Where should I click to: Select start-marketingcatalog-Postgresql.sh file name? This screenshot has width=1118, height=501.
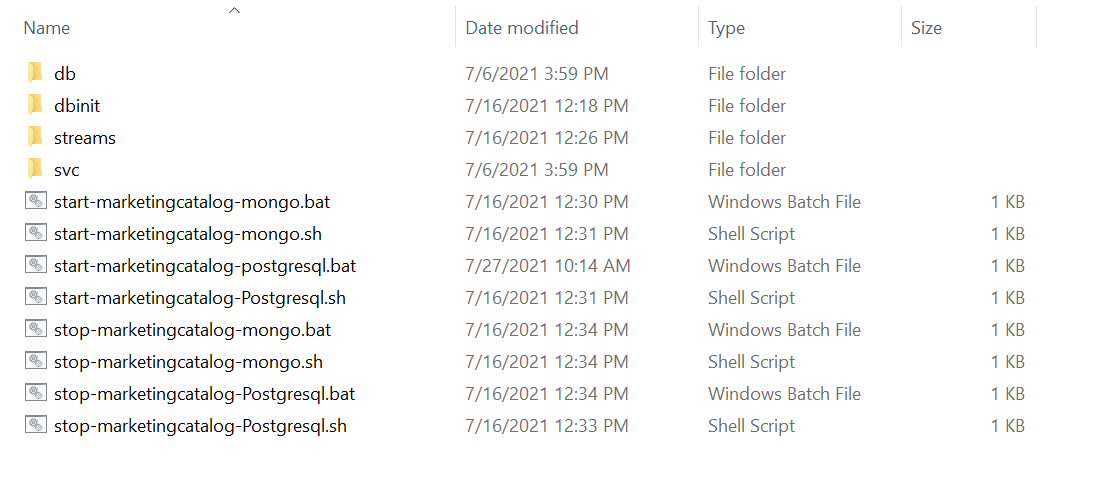tap(200, 297)
